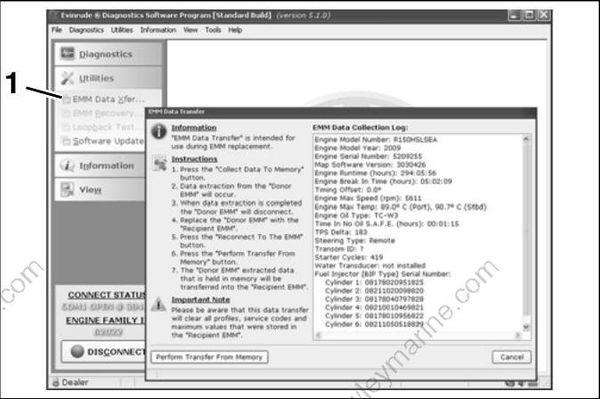This screenshot has height=399, width=600.
Task: Click the Cylinder 1 serial number line
Action: pos(374,282)
